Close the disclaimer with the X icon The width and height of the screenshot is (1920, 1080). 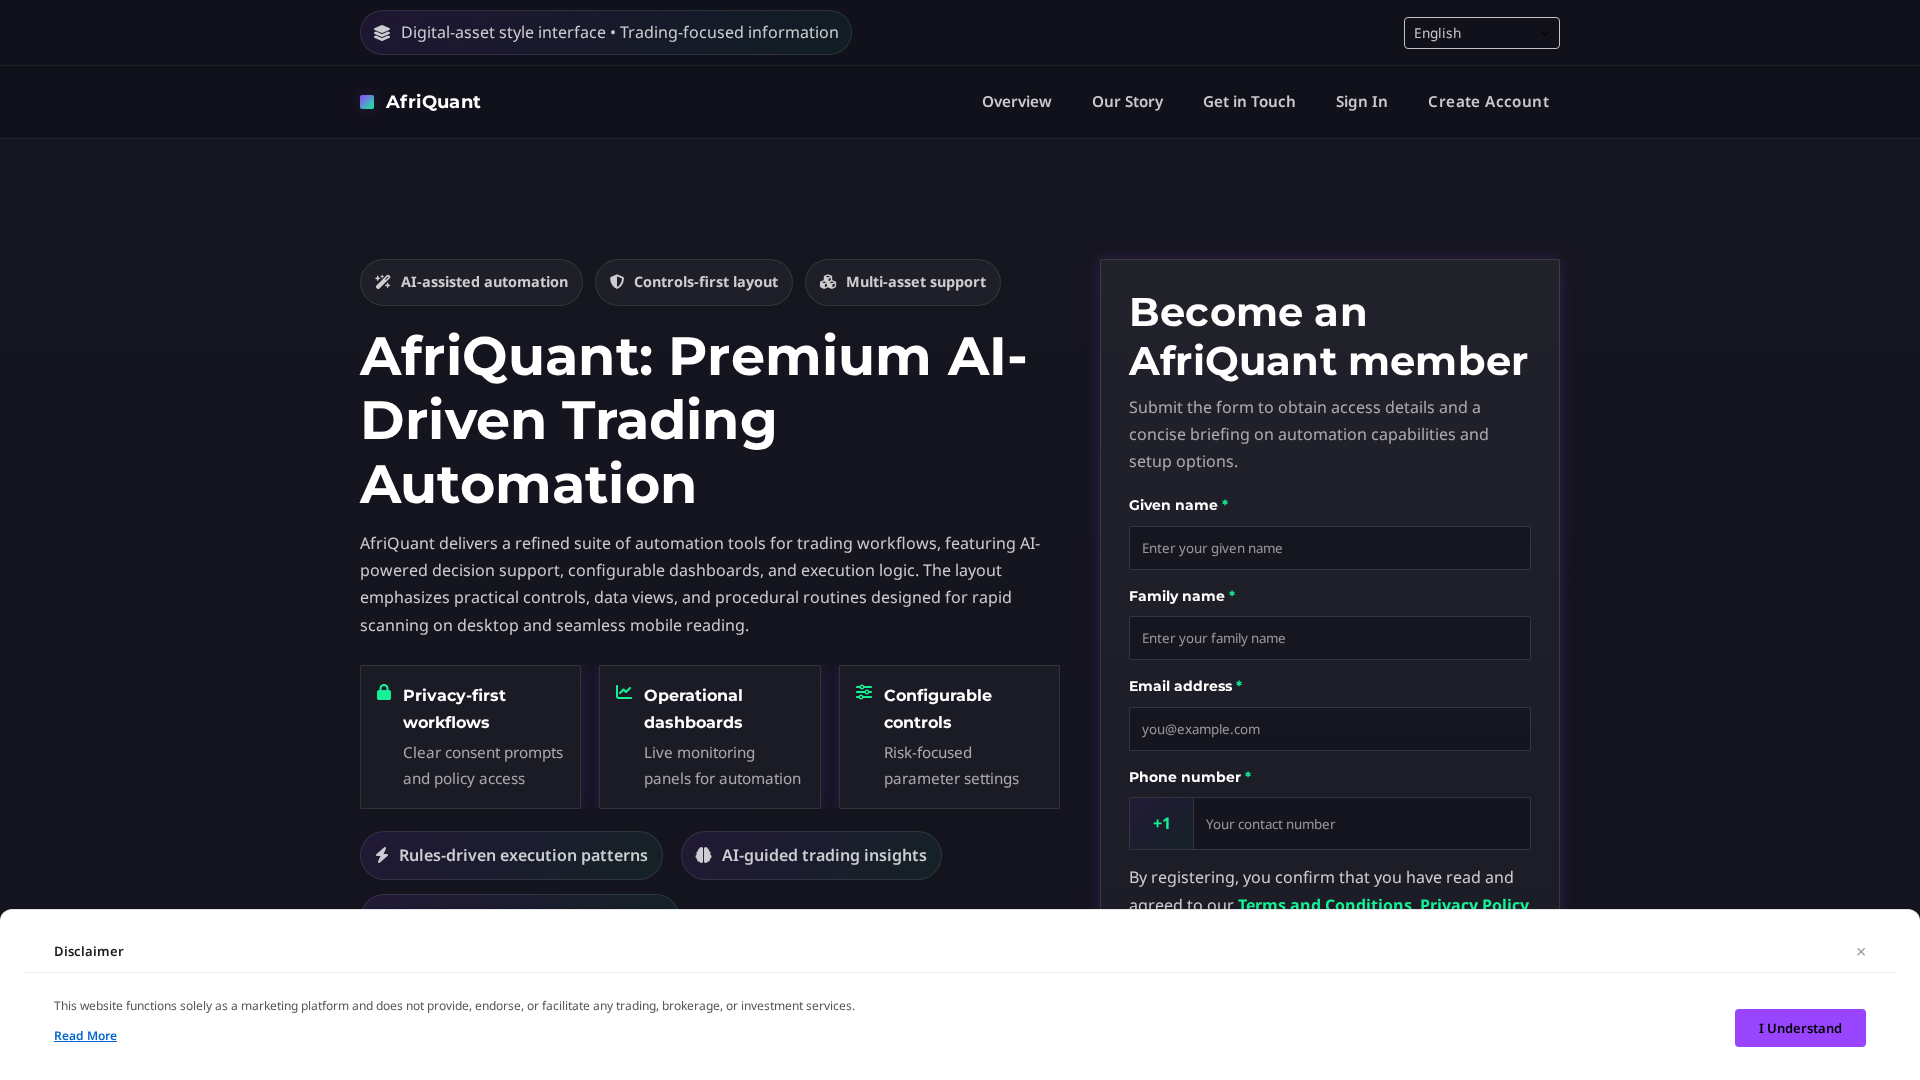click(1861, 952)
